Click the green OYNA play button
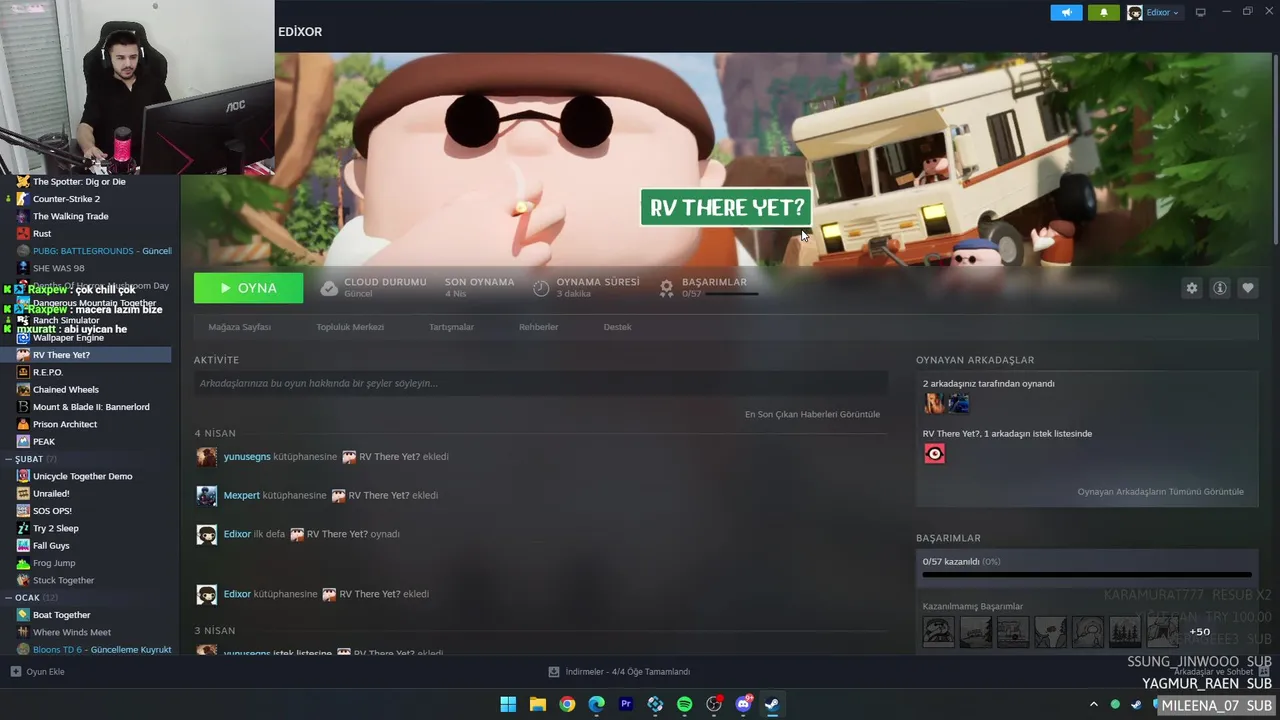The image size is (1280, 720). [248, 288]
